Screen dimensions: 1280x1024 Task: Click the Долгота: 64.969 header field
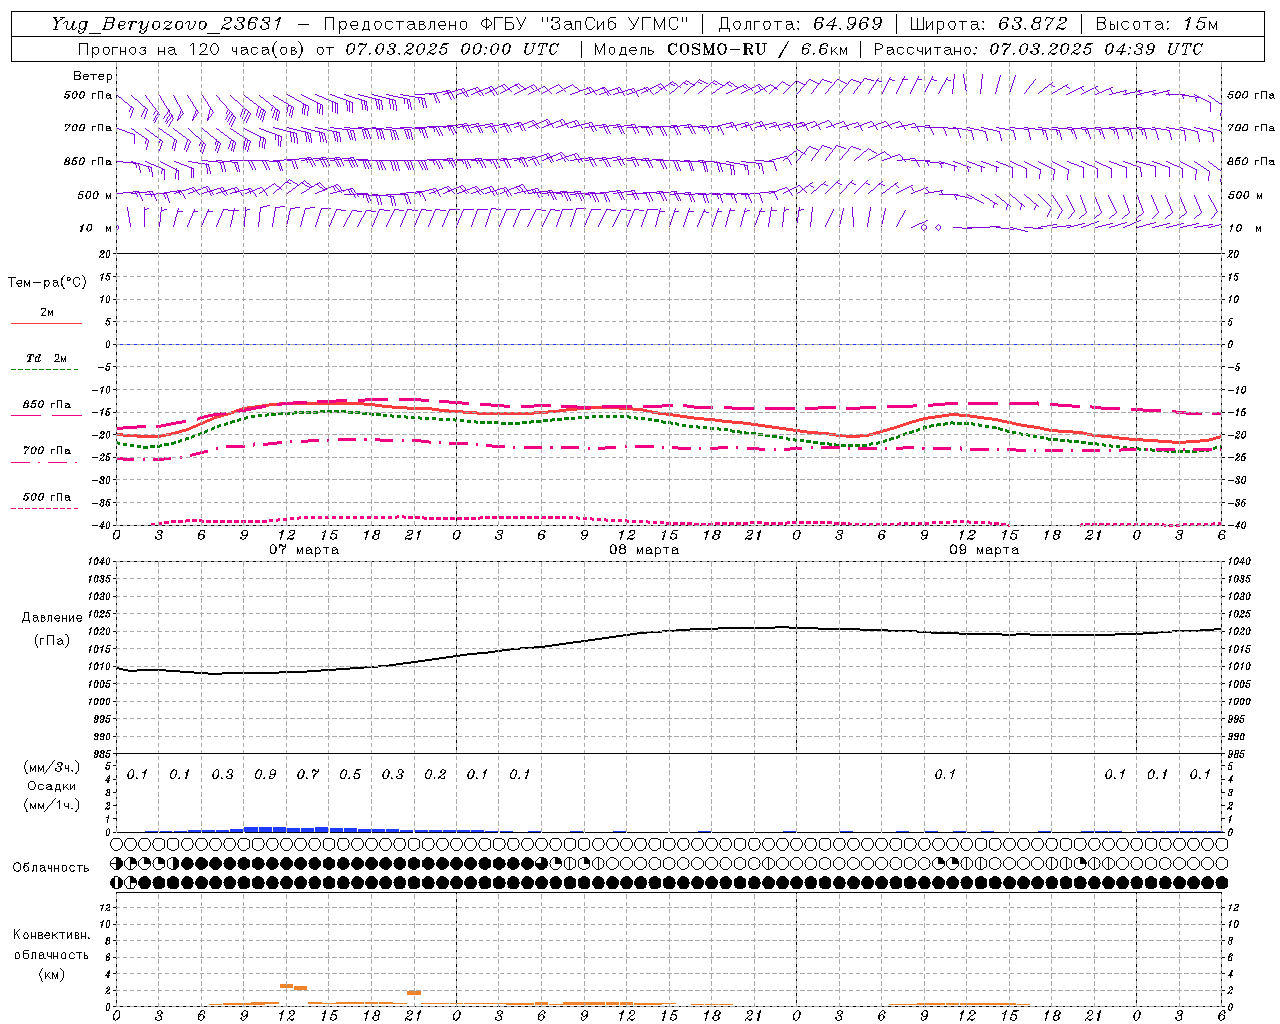(800, 24)
